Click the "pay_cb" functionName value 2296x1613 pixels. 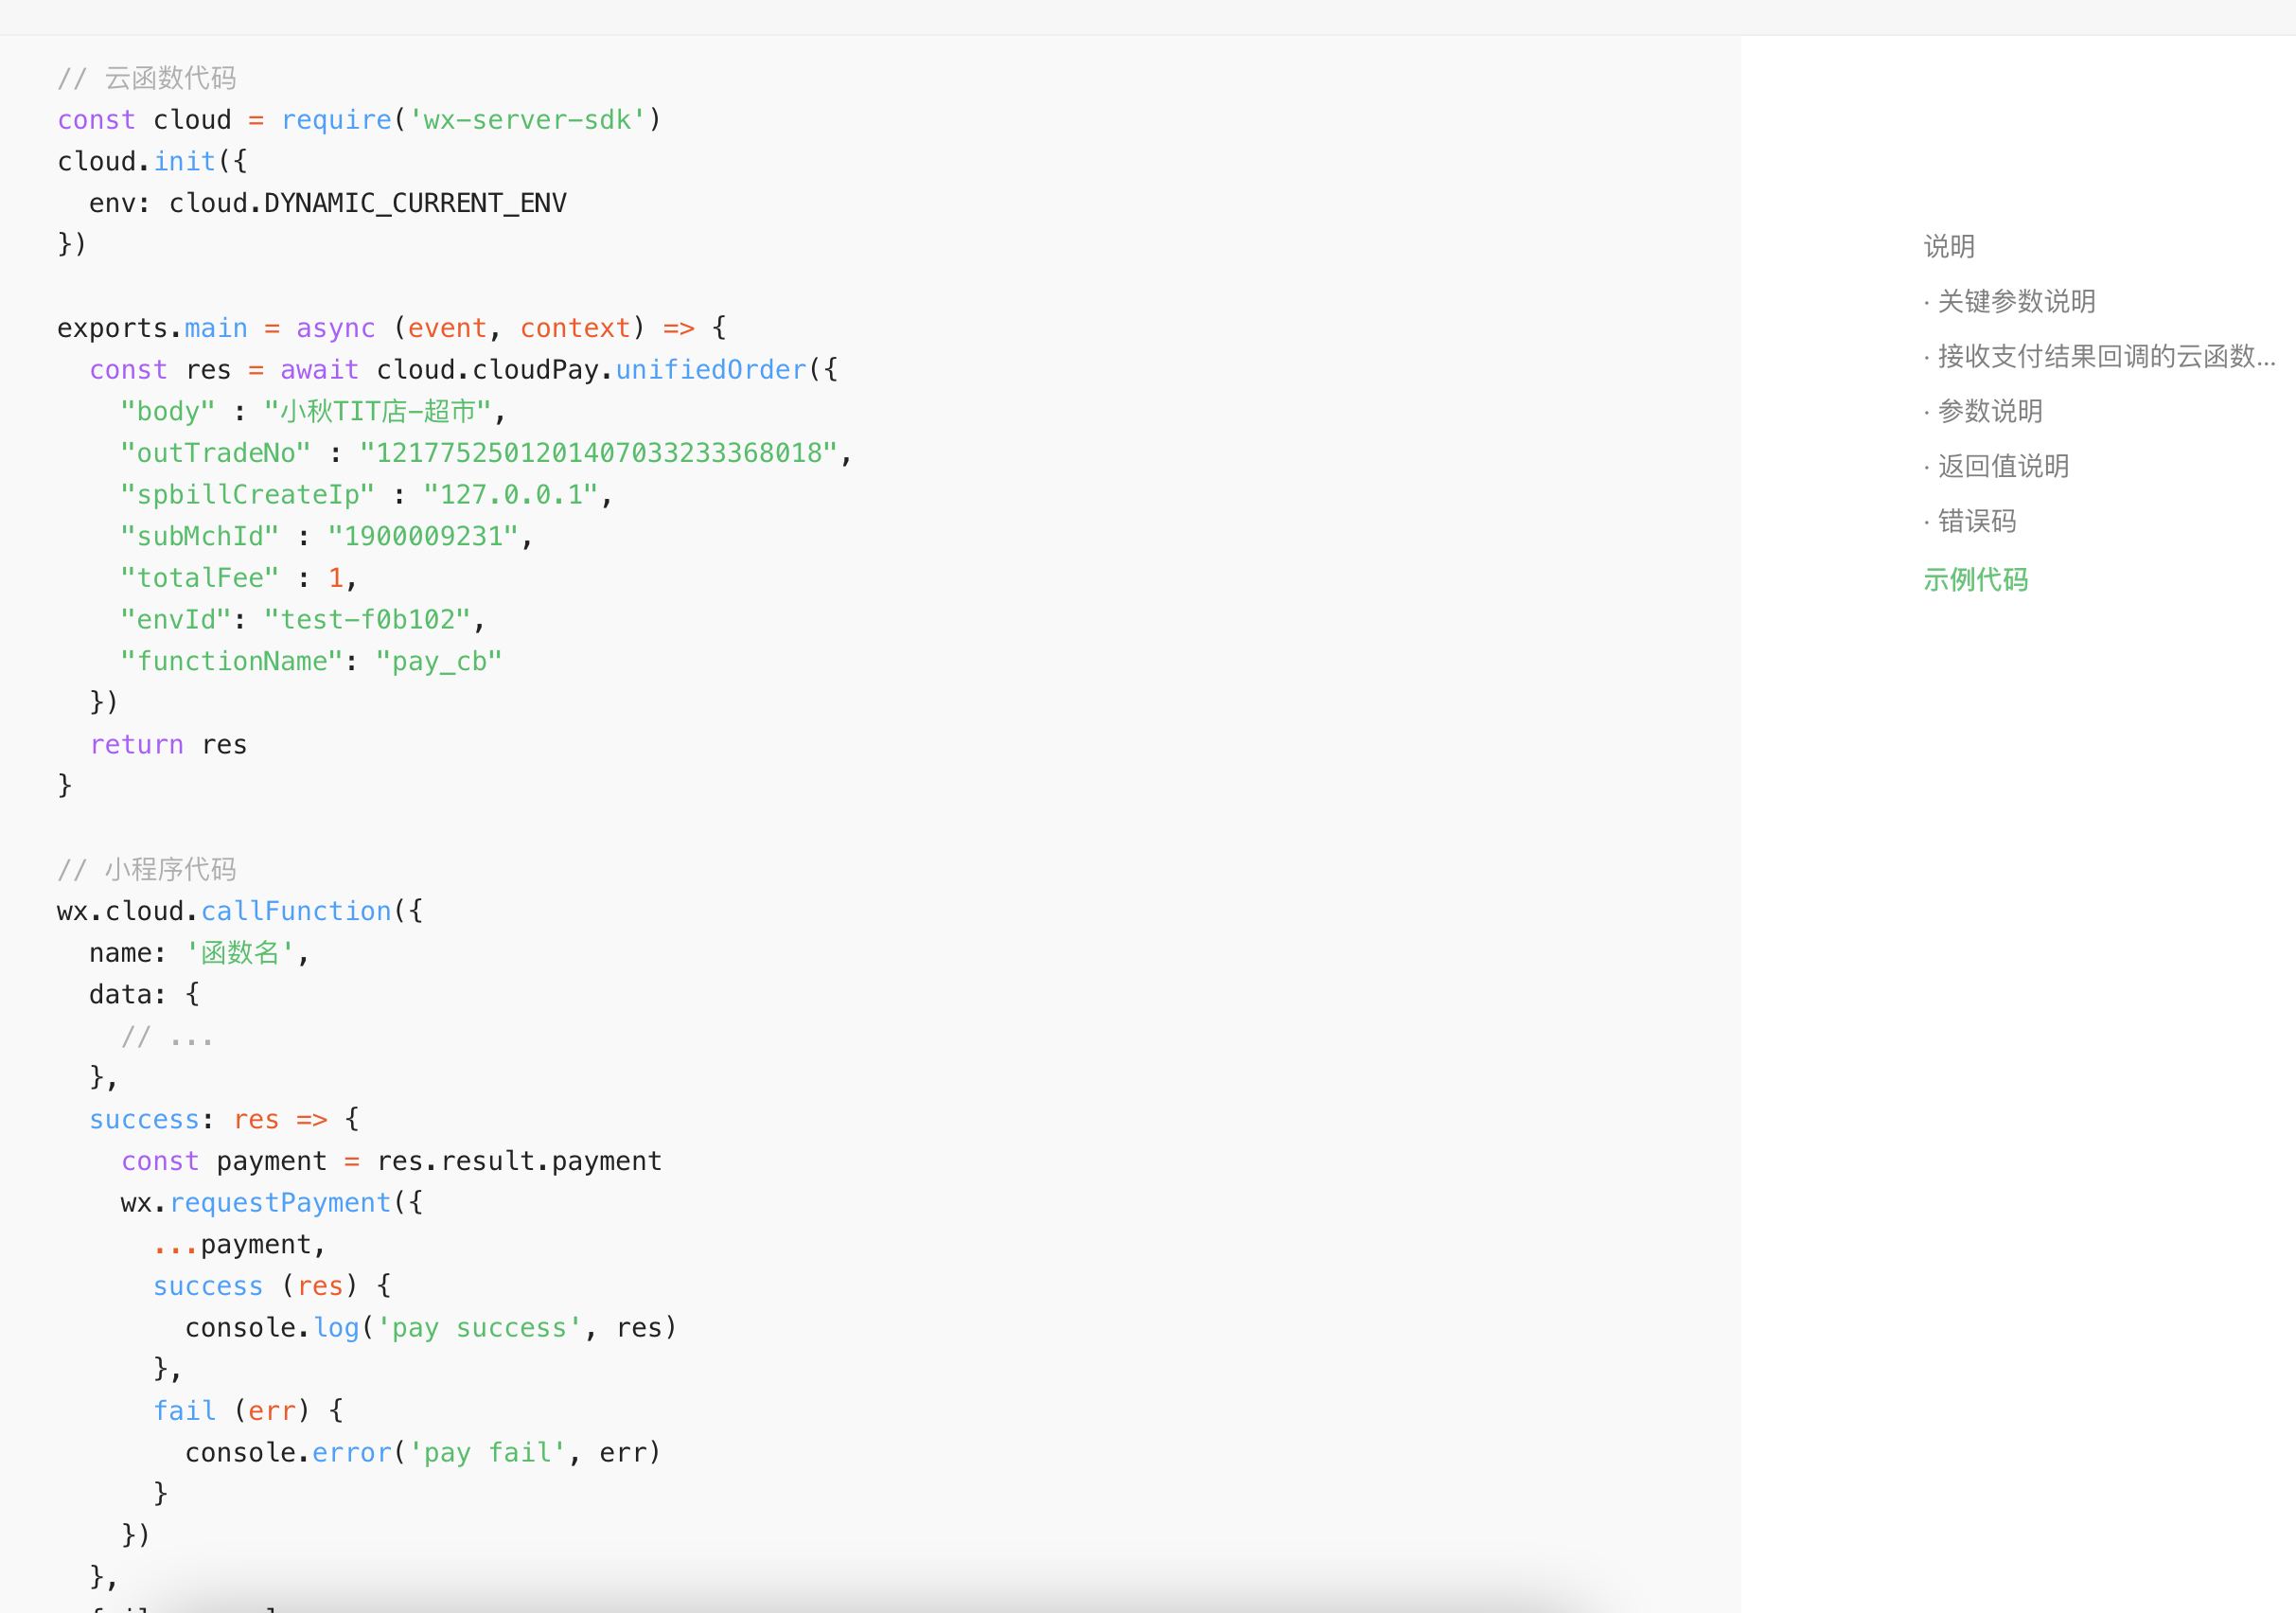coord(438,662)
